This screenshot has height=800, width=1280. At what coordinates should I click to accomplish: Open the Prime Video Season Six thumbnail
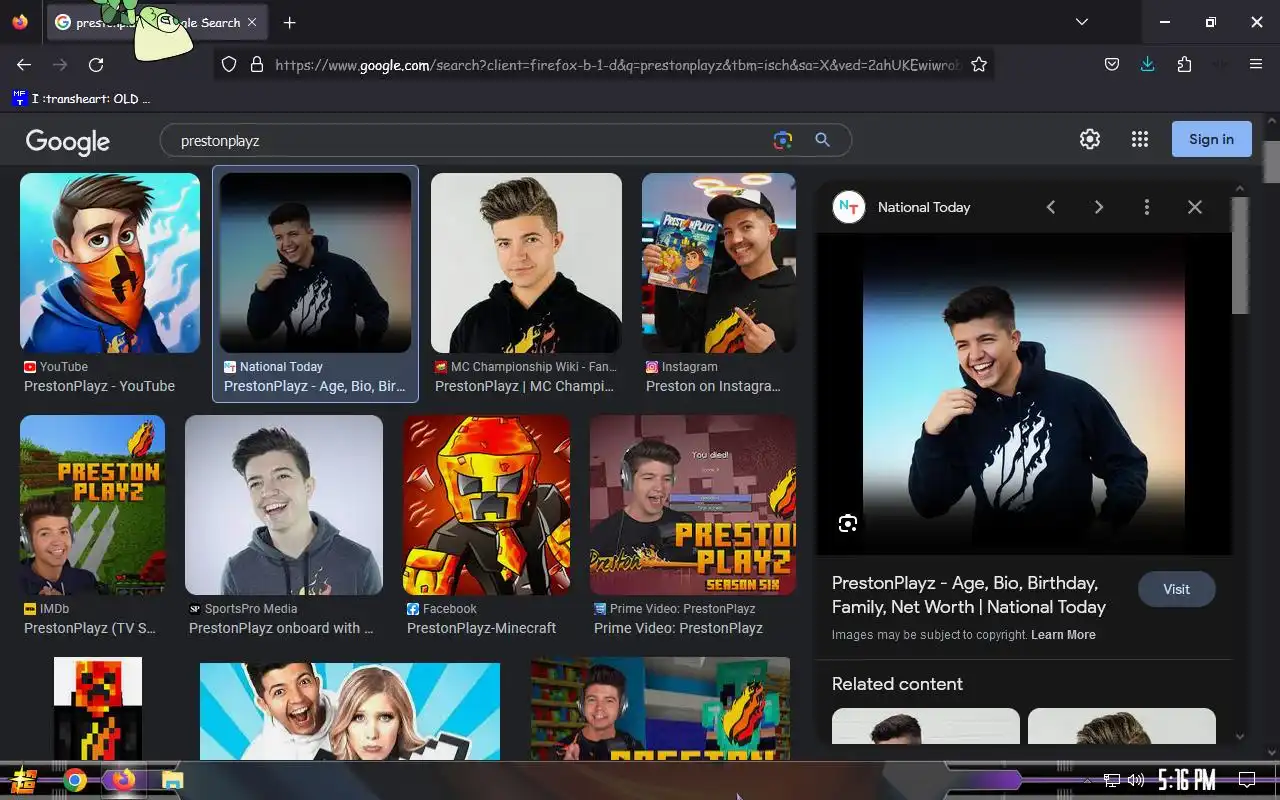[x=693, y=505]
